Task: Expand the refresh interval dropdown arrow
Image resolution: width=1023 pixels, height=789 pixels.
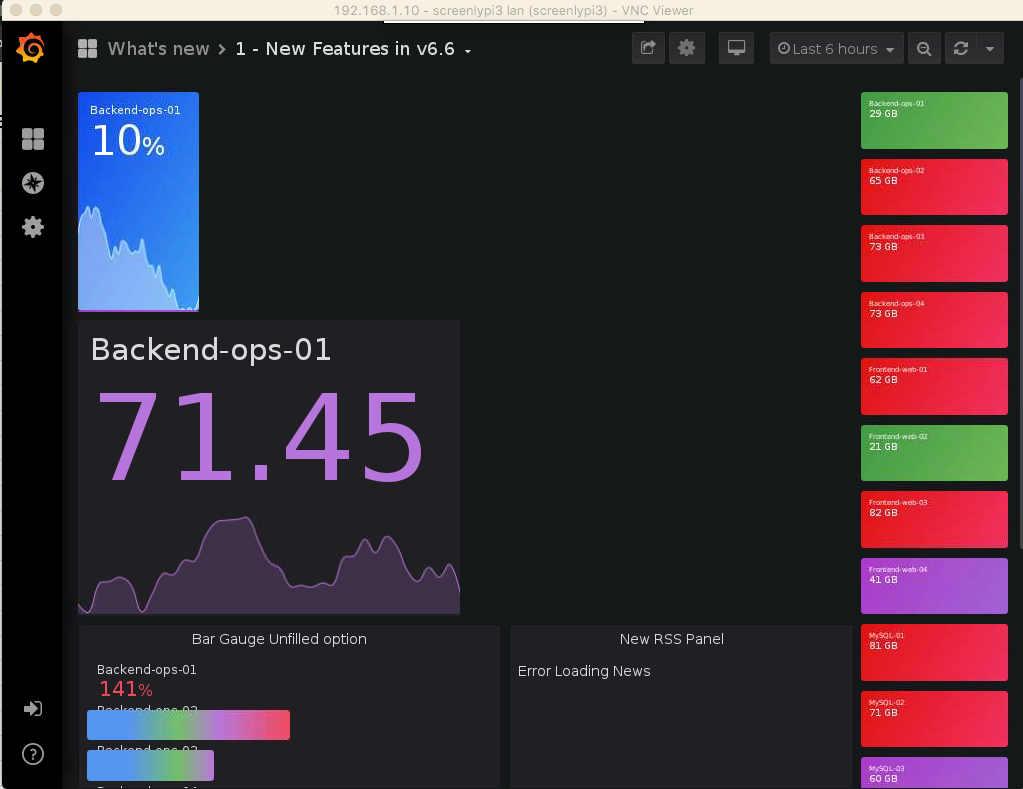Action: pos(990,47)
